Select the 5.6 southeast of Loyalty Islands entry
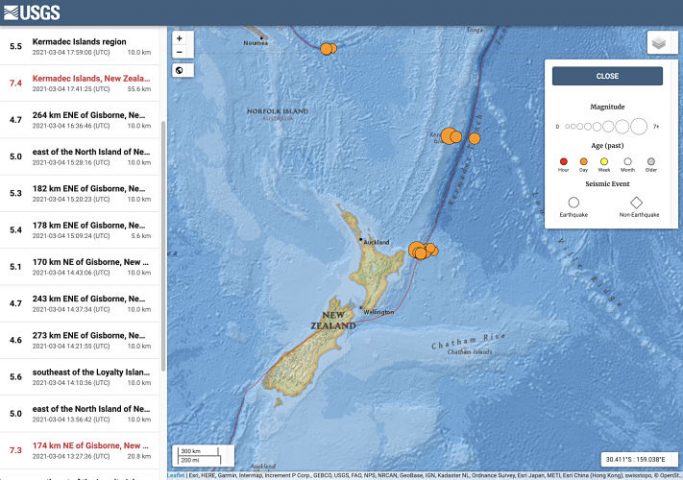The height and width of the screenshot is (480, 683). (80, 377)
